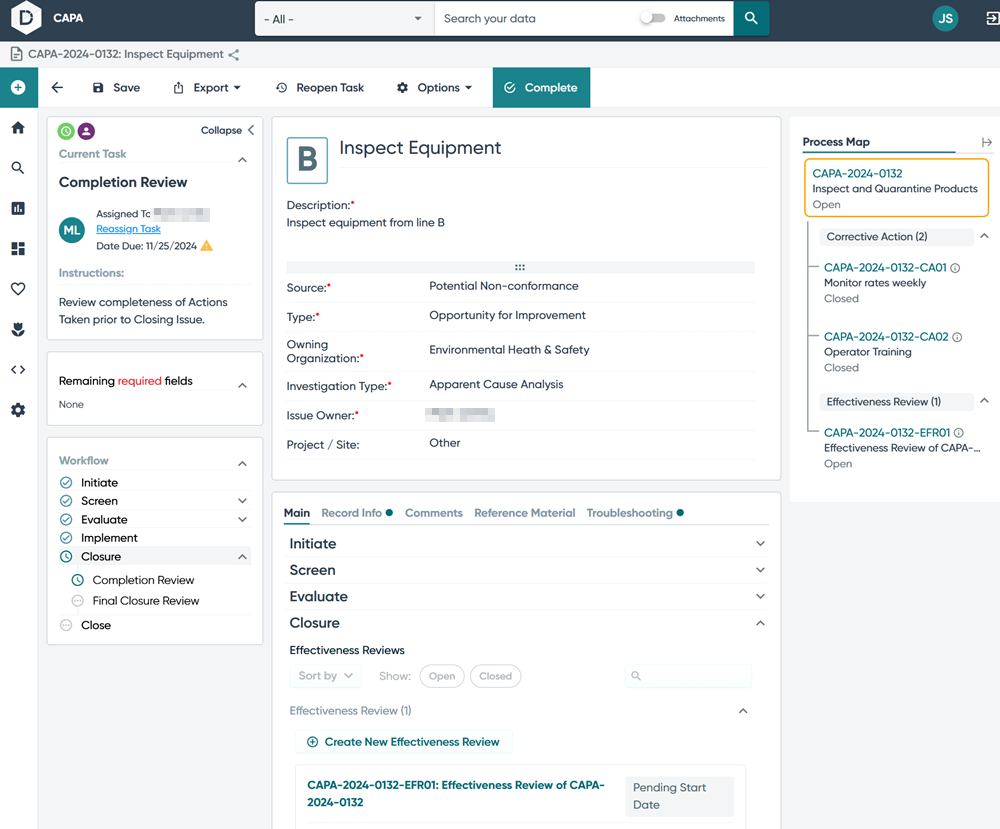Viewport: 1000px width, 829px height.
Task: Click the purple person status icon
Action: click(x=86, y=131)
